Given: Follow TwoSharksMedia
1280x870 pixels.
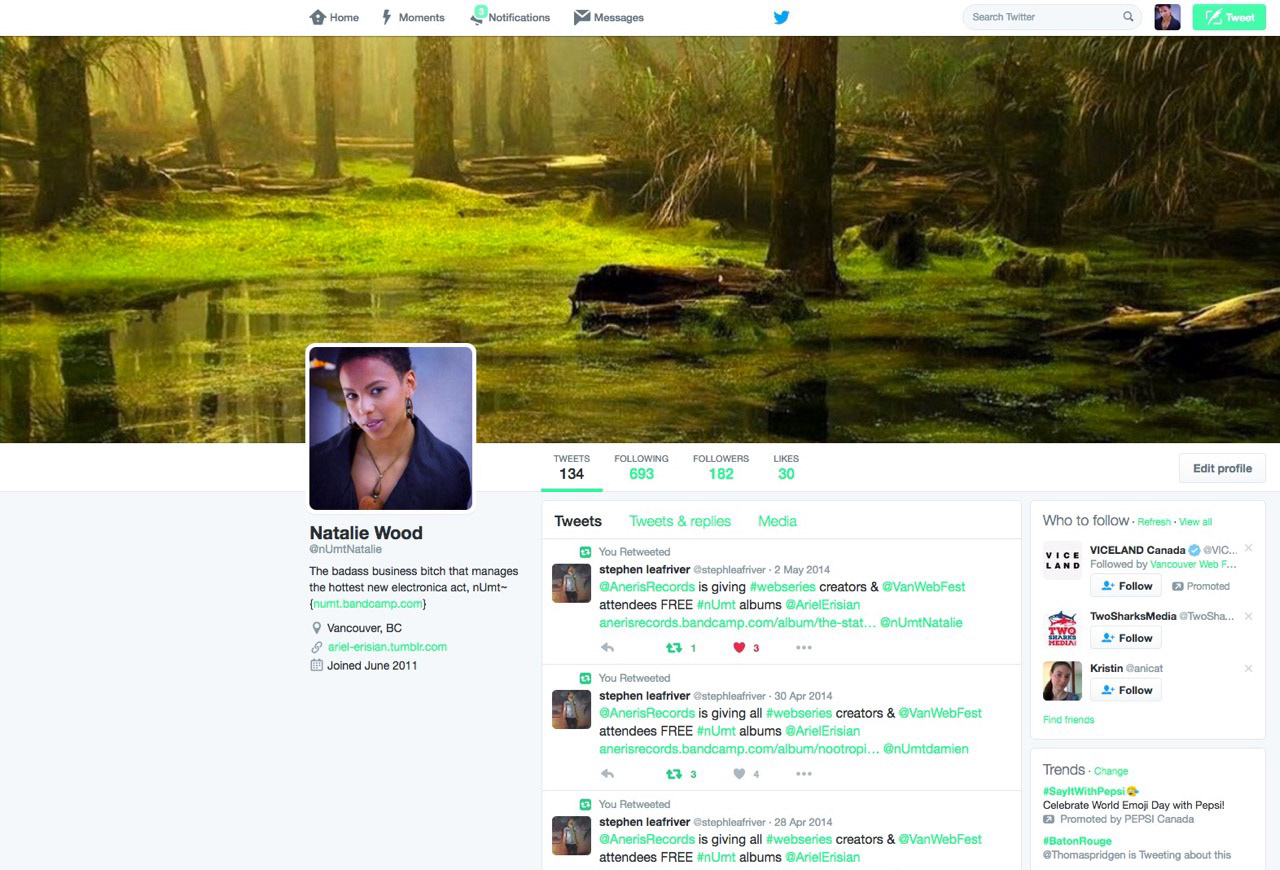Looking at the screenshot, I should 1126,638.
